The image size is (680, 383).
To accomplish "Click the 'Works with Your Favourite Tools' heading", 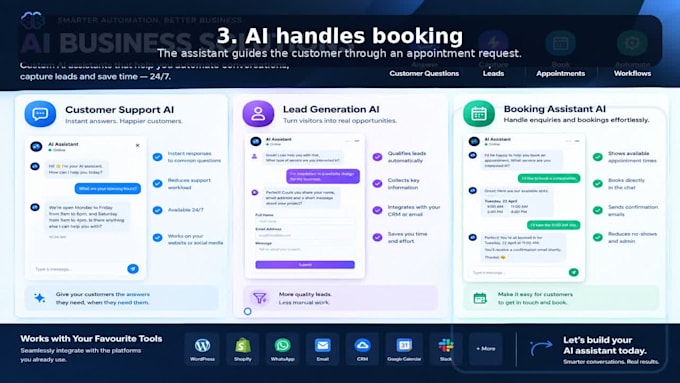I will (x=91, y=339).
